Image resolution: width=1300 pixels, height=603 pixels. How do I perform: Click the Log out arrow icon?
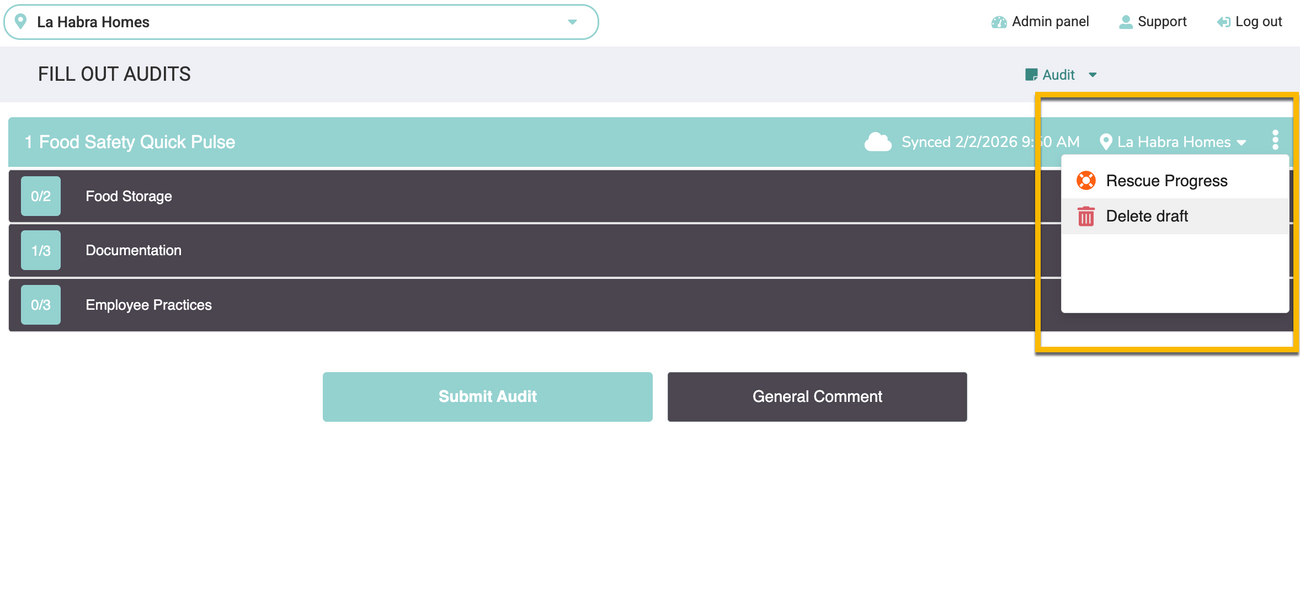1223,22
